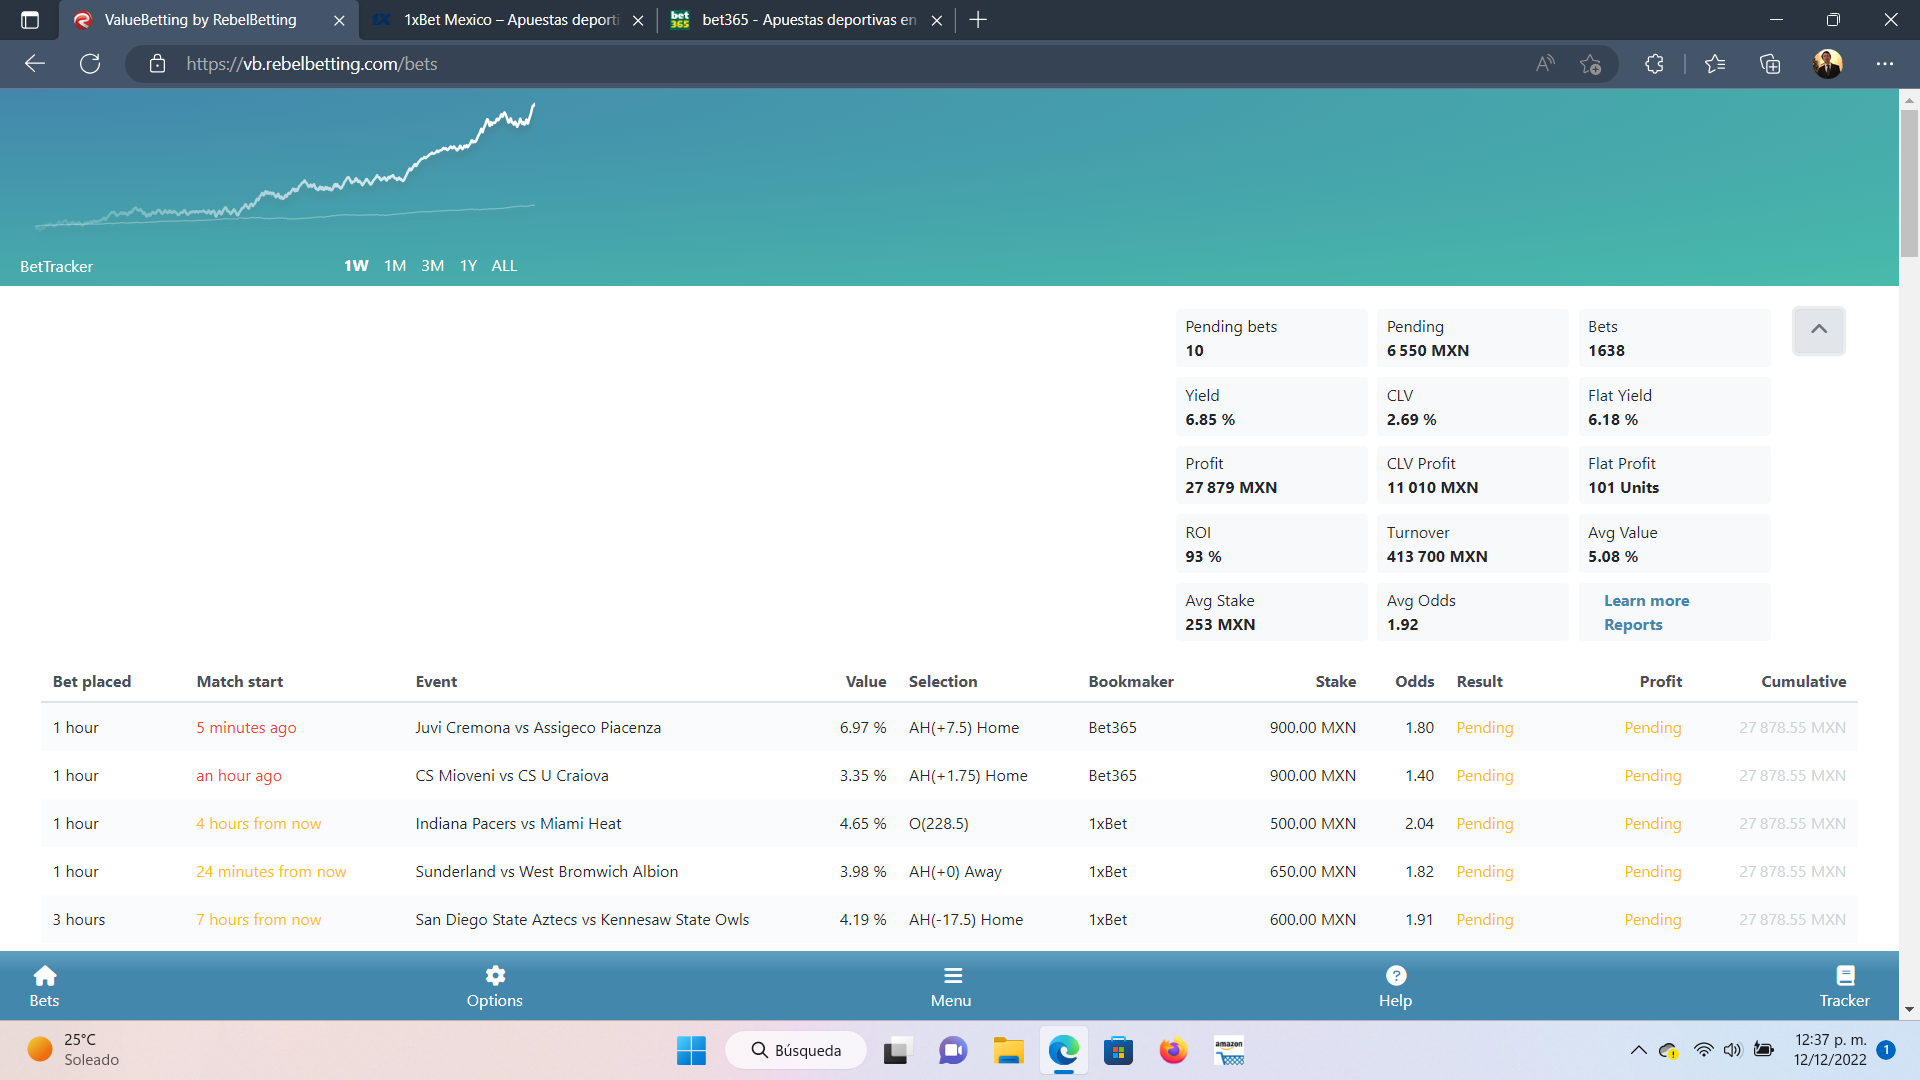Select the 1W chart range

pos(356,266)
